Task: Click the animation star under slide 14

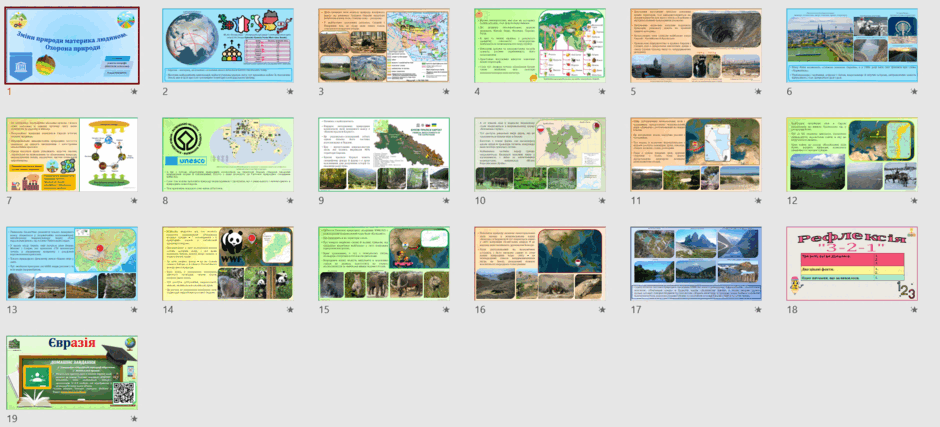Action: 290,310
